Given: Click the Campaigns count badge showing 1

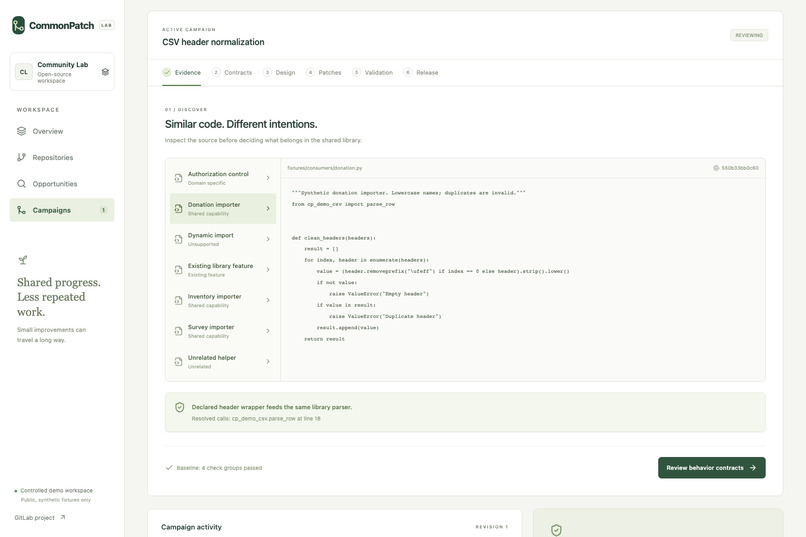Looking at the screenshot, I should click(x=103, y=210).
